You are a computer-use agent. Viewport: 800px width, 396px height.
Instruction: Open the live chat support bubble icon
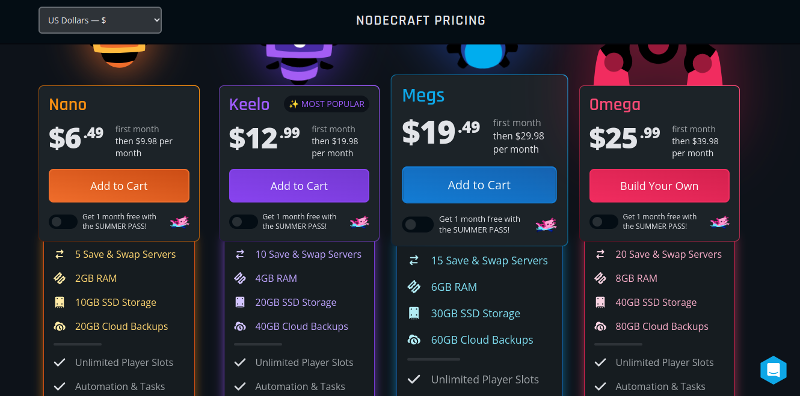tap(773, 370)
